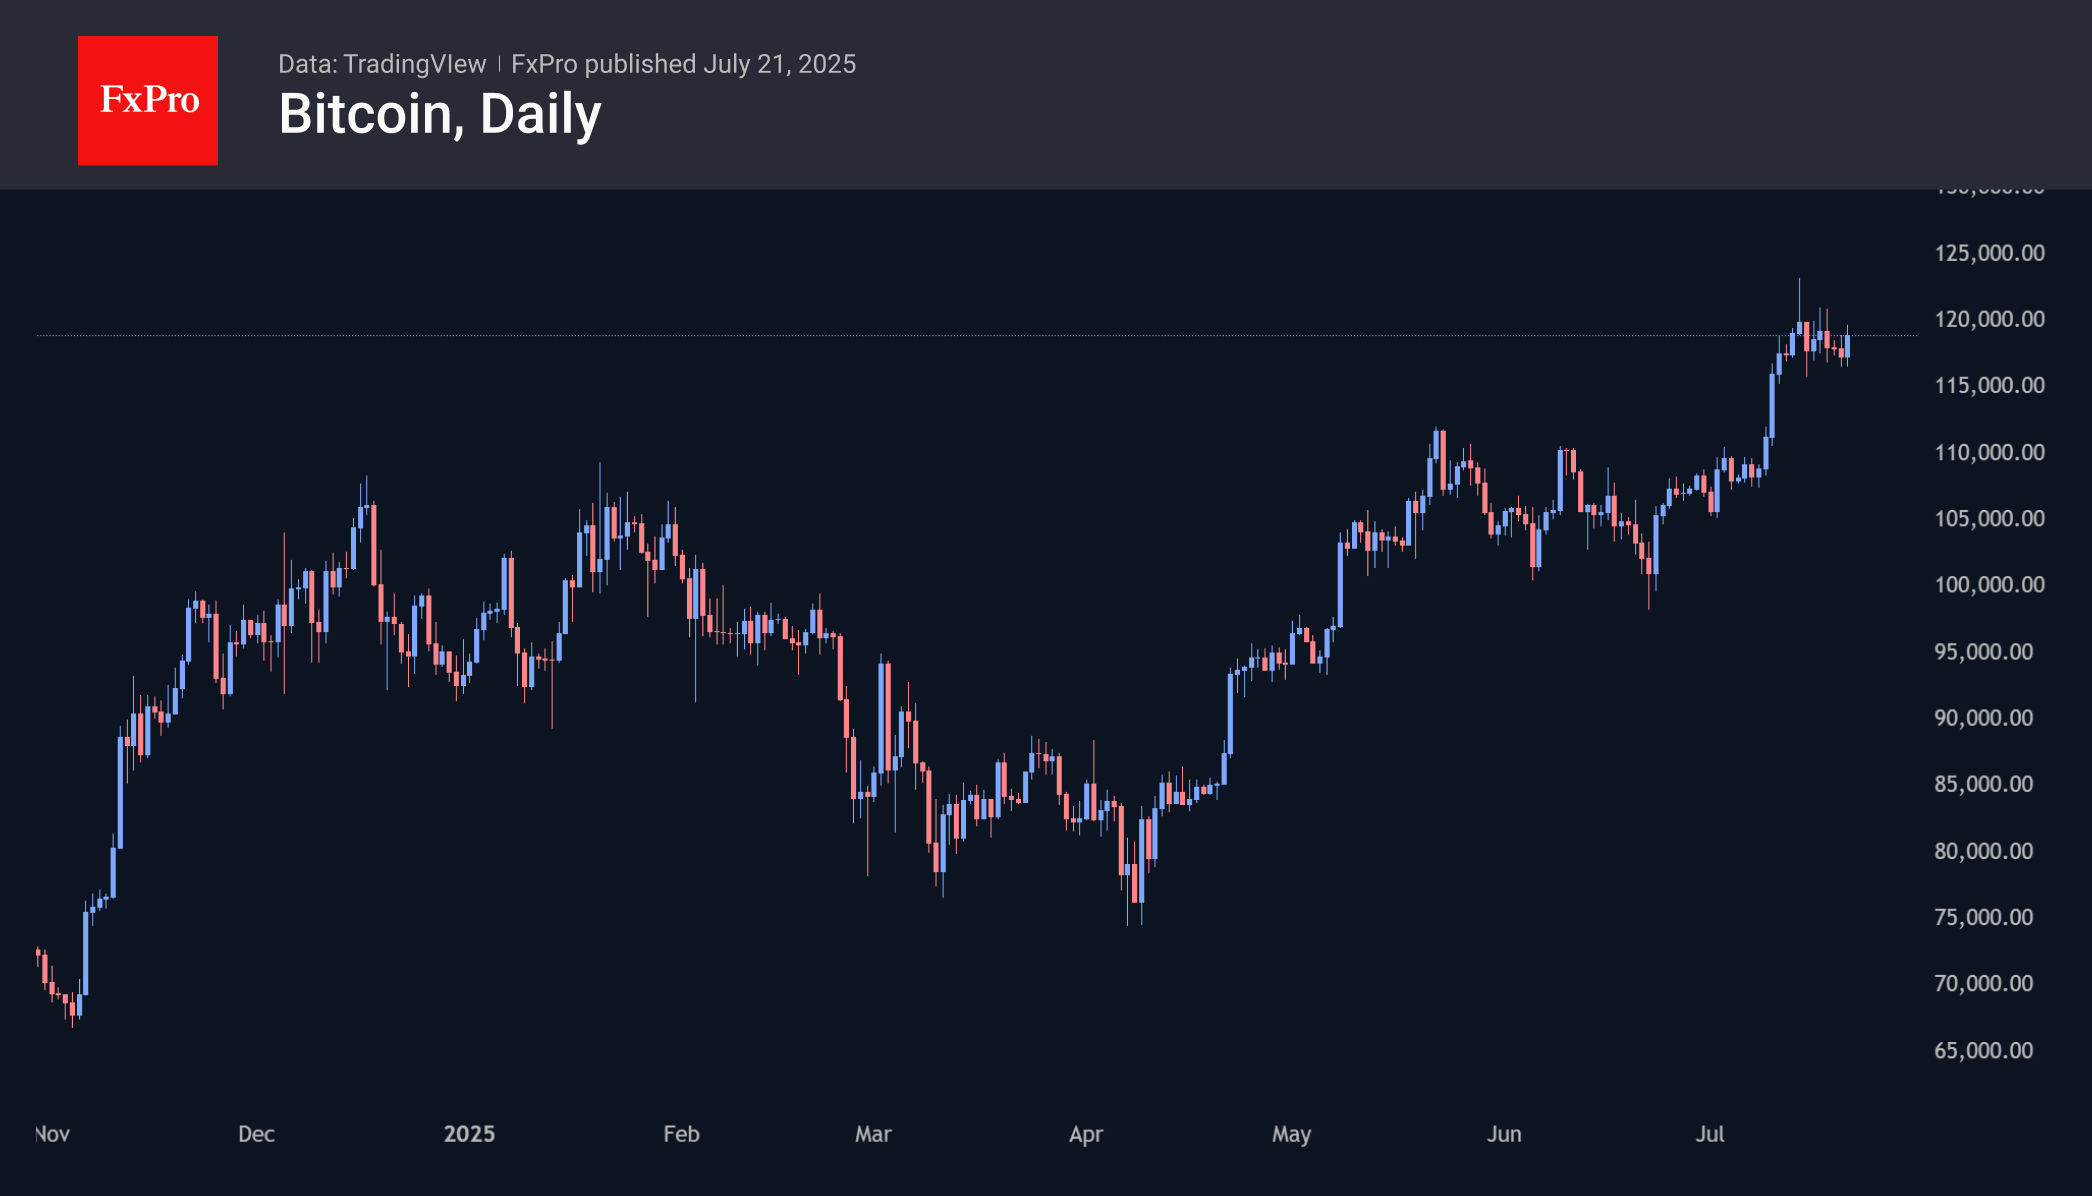The height and width of the screenshot is (1196, 2092).
Task: Click the 65,000.00 price axis label
Action: tap(1983, 1050)
